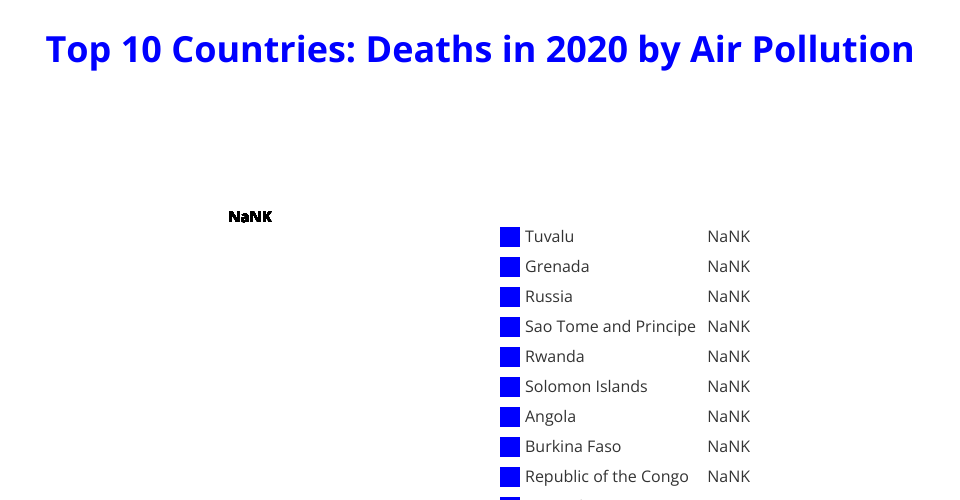Screen dimensions: 960x500
Task: Click the Republic of the Congo swatch
Action: click(x=510, y=477)
